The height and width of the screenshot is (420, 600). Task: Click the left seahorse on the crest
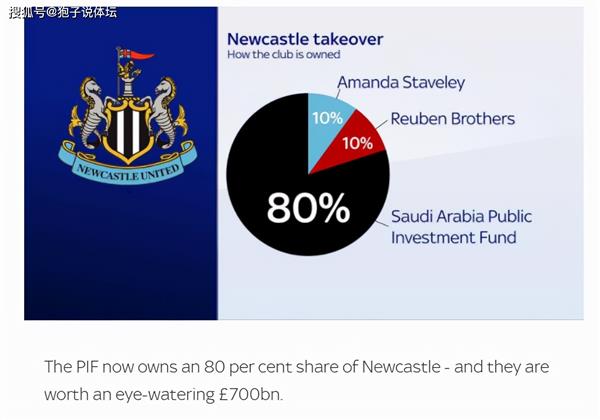point(90,110)
